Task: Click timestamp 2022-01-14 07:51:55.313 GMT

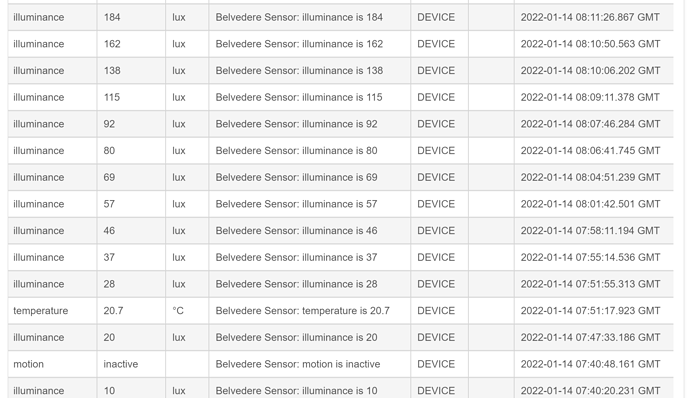Action: 590,284
